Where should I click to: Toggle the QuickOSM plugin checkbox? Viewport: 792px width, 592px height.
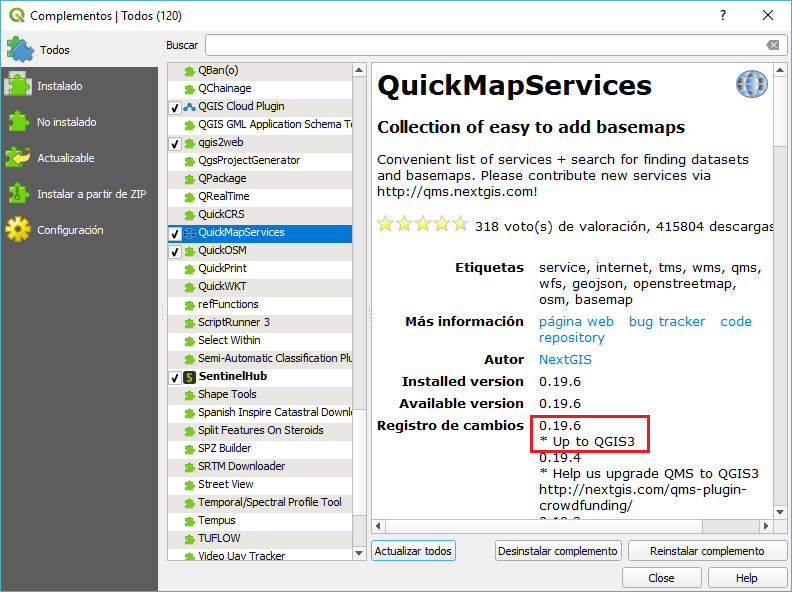175,252
